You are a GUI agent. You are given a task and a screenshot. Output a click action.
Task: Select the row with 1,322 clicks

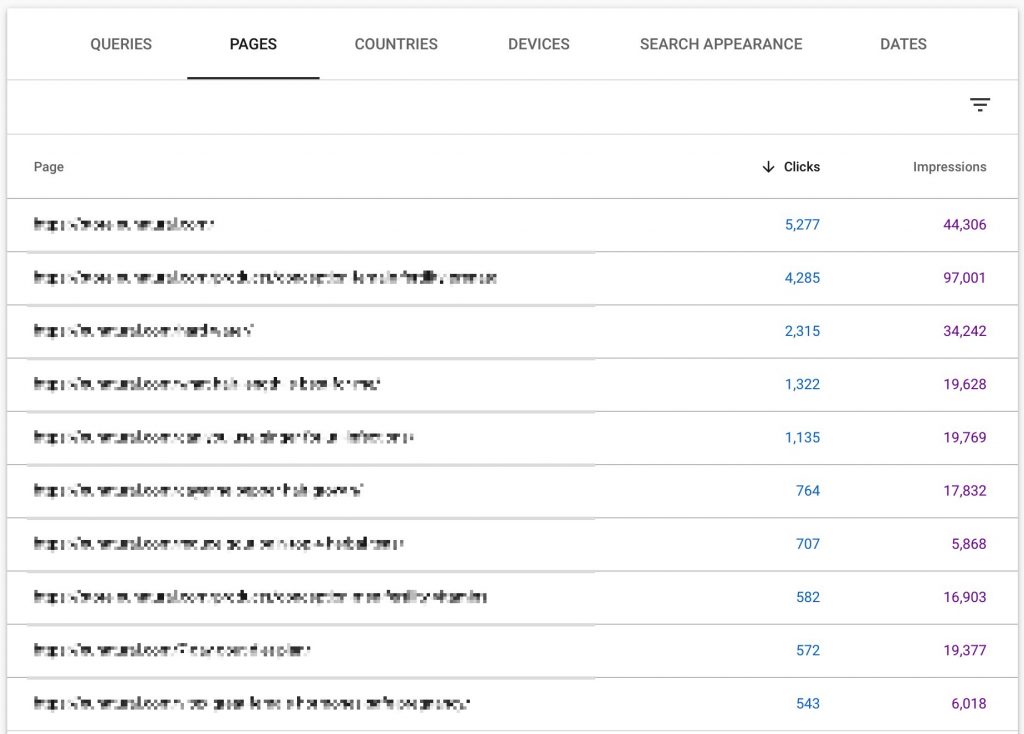click(512, 385)
